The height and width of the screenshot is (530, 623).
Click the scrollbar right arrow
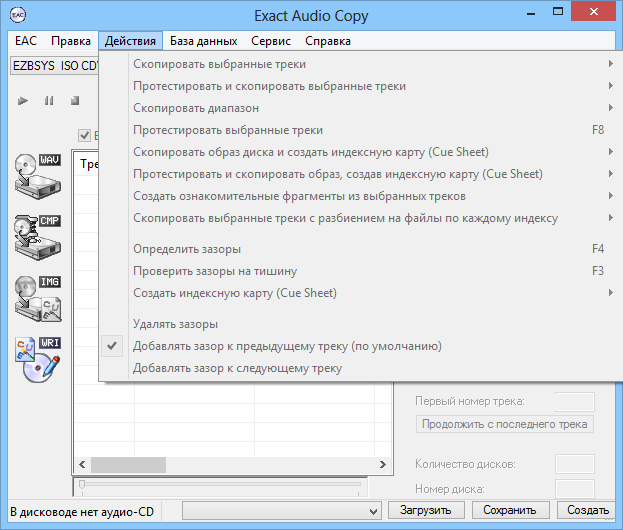point(383,464)
